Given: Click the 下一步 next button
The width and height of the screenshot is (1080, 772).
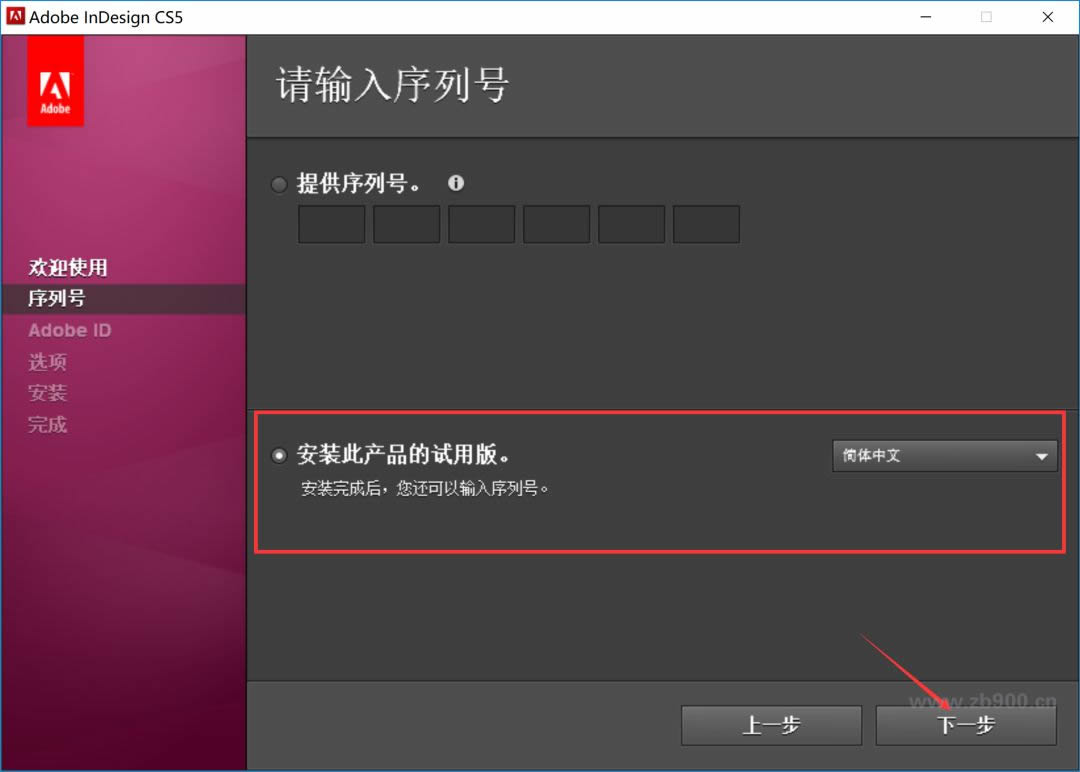Looking at the screenshot, I should click(965, 725).
